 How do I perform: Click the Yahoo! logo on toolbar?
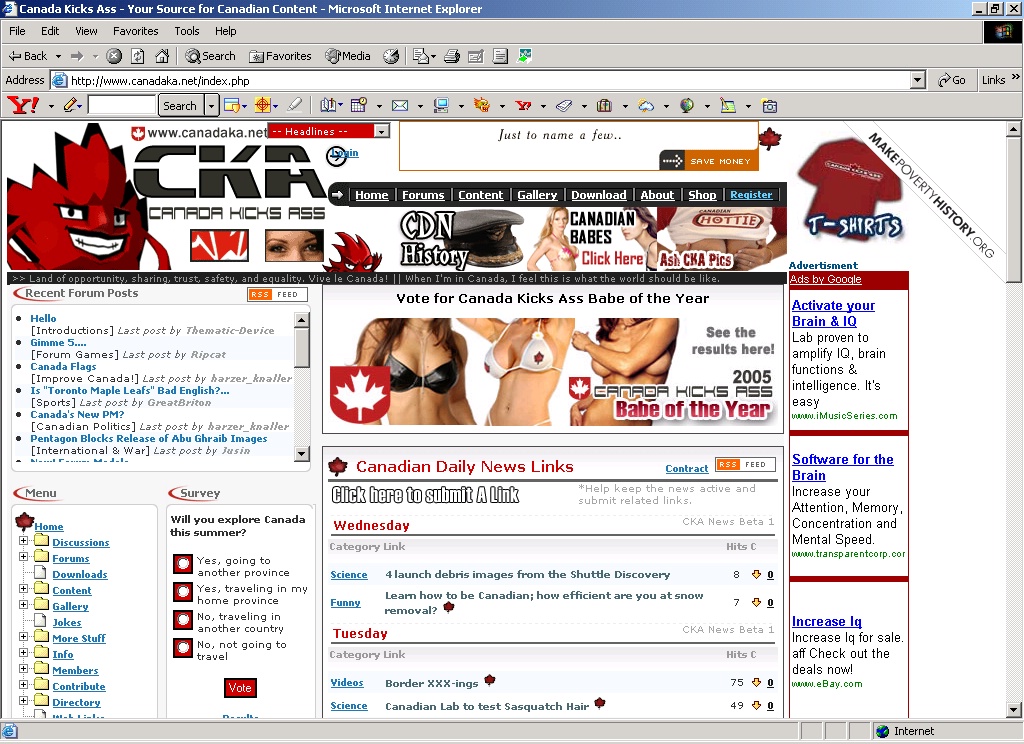[x=23, y=105]
